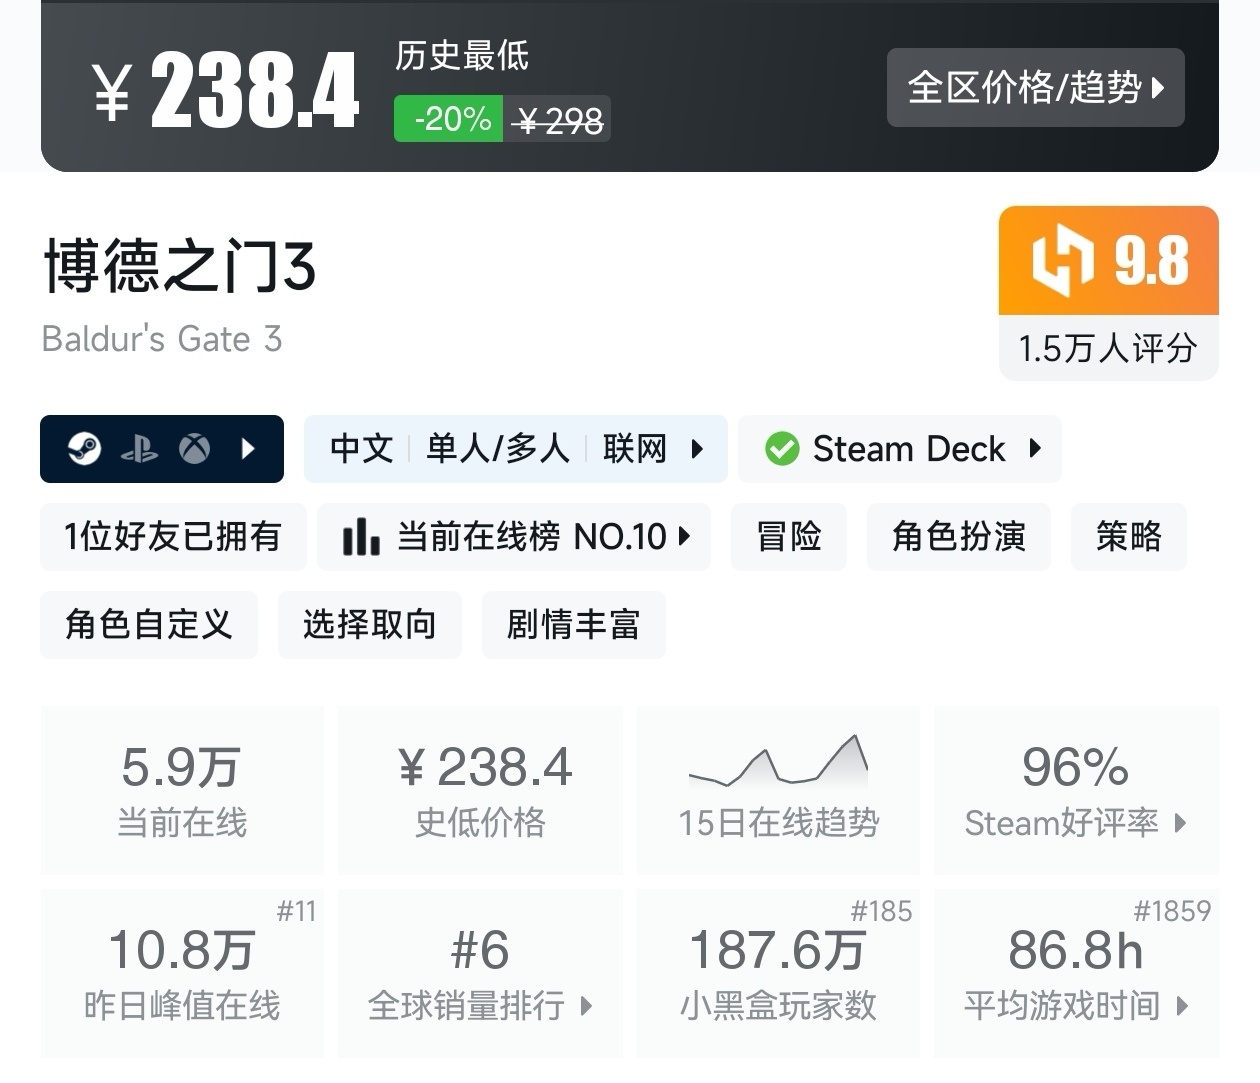Click the #1859 rank badge on playtime card

click(1172, 911)
